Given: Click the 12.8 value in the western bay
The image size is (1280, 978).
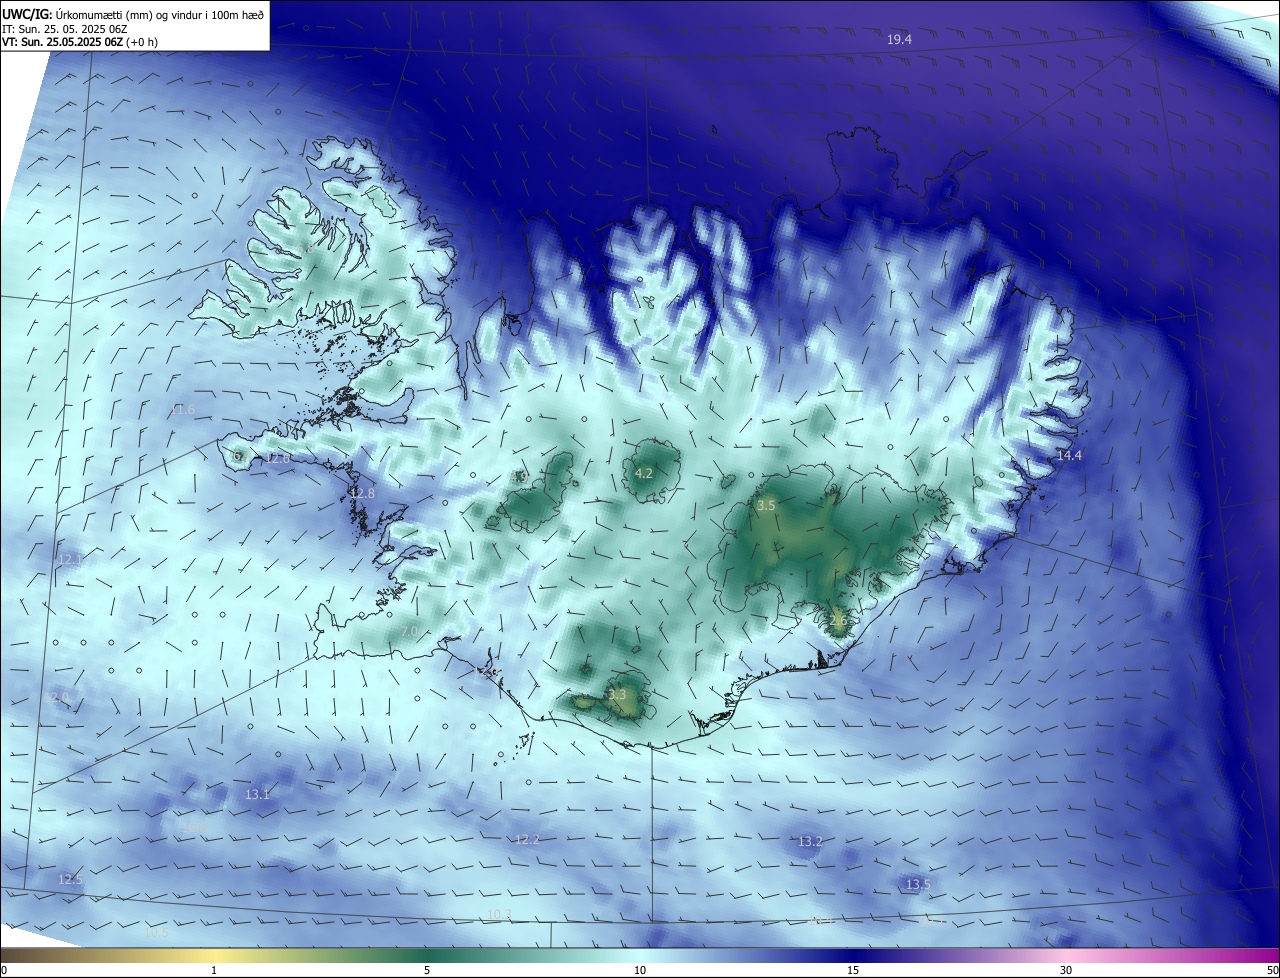Looking at the screenshot, I should (x=362, y=493).
